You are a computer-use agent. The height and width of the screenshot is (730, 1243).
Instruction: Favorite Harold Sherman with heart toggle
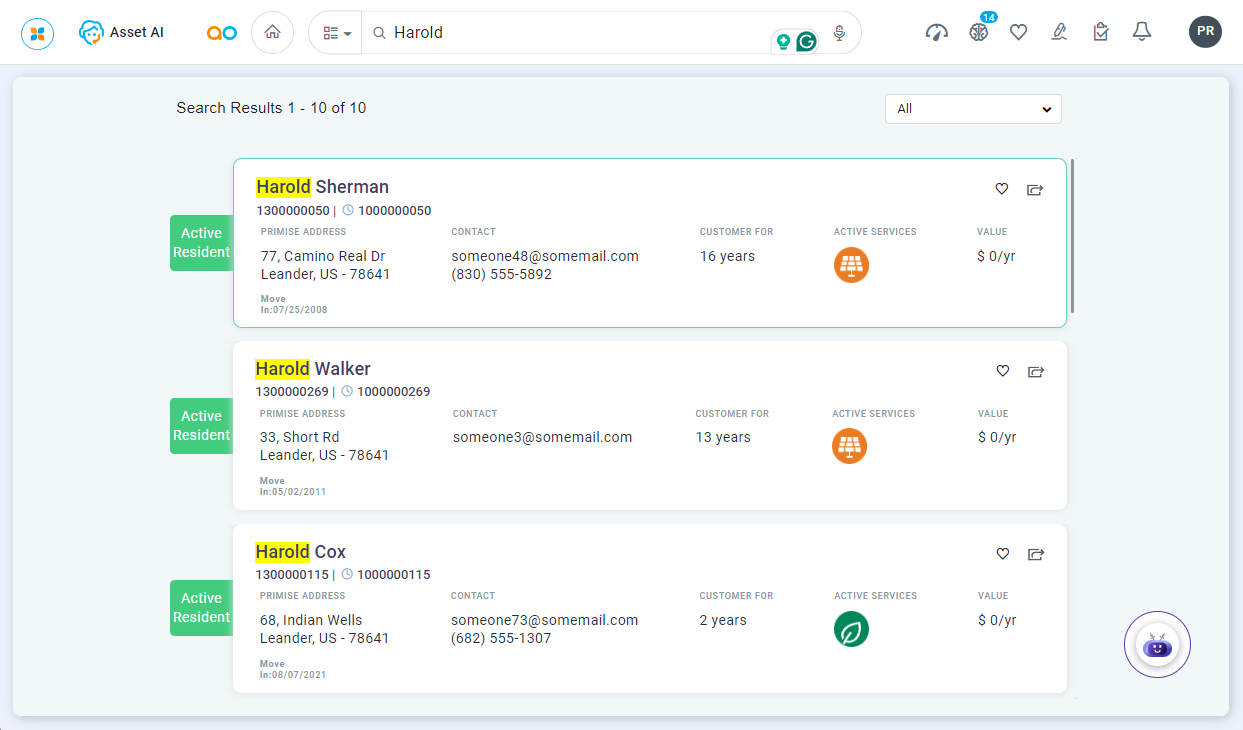click(1001, 189)
